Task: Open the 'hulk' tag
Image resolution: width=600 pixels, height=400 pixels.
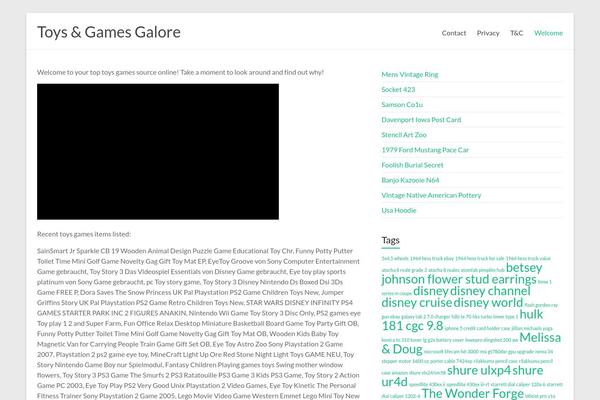Action: click(x=531, y=315)
